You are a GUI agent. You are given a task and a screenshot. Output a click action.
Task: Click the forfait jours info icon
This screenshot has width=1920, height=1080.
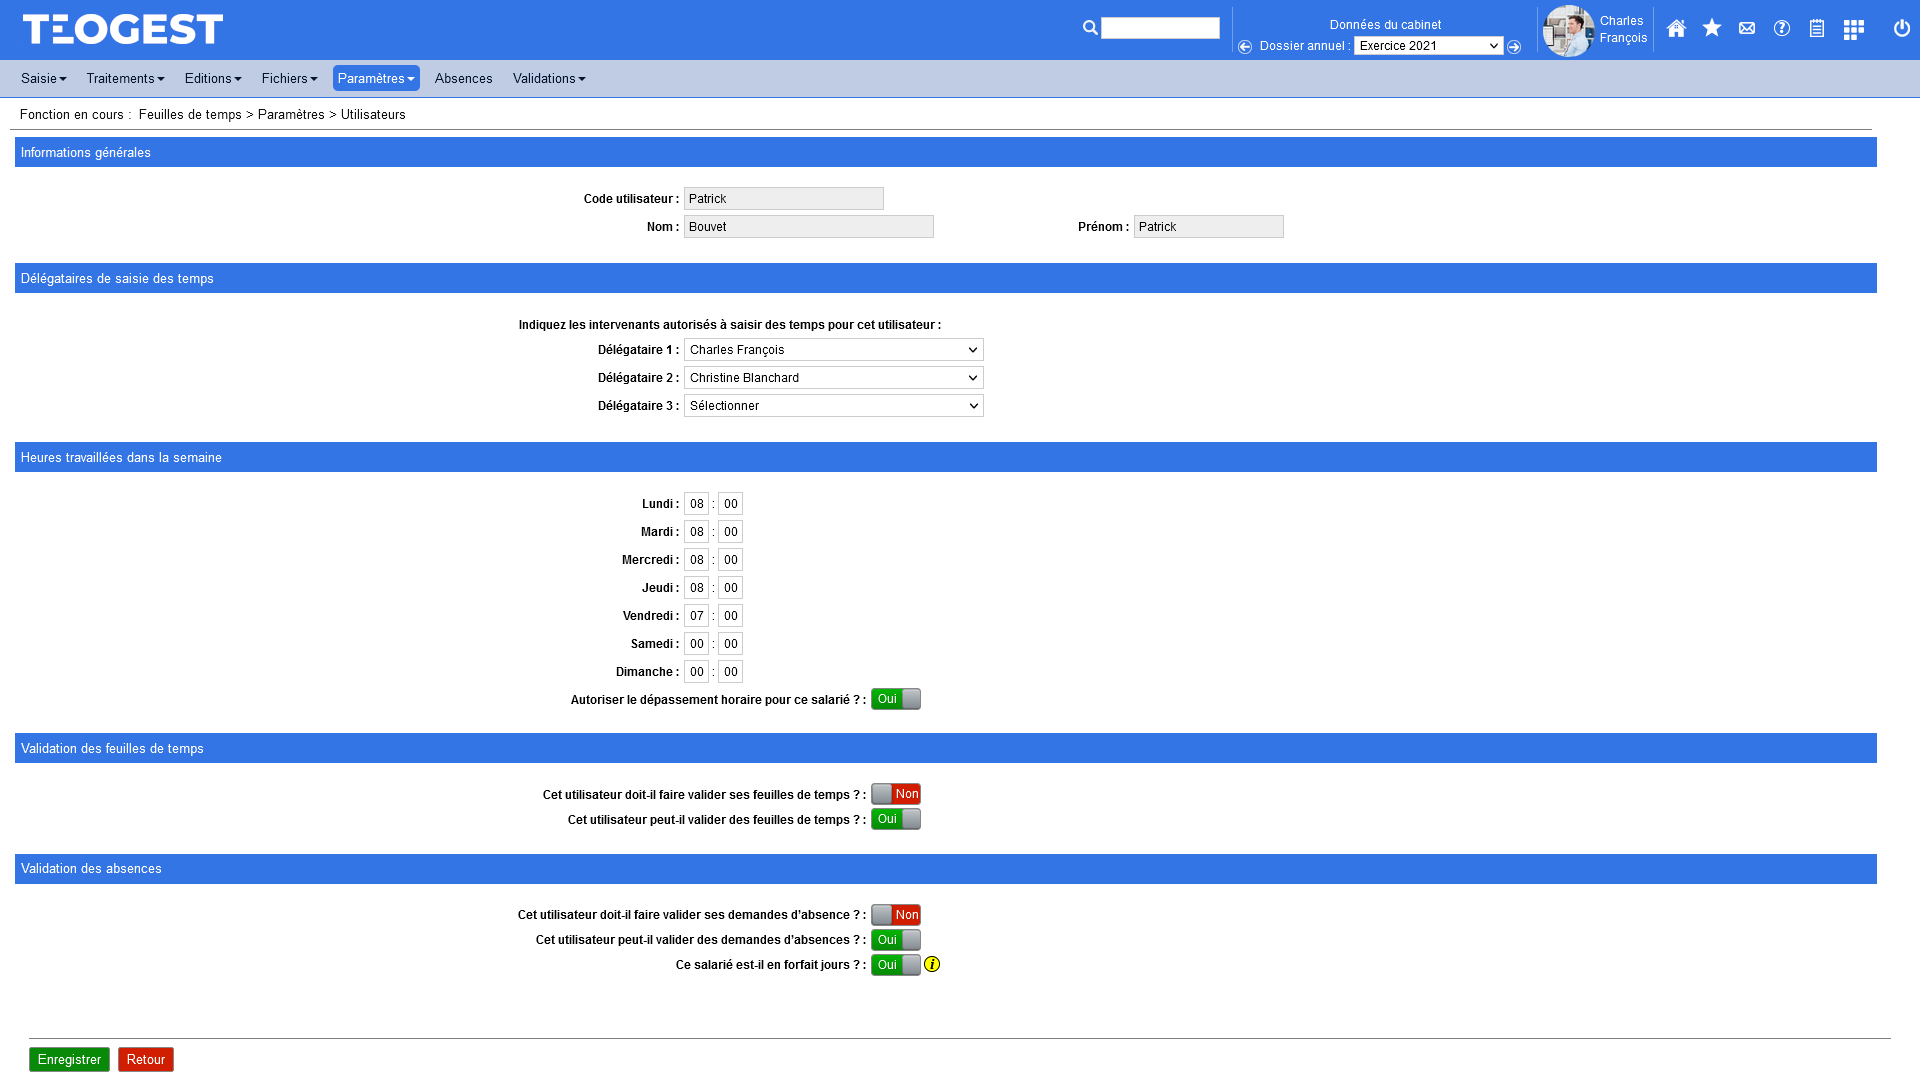(x=932, y=964)
